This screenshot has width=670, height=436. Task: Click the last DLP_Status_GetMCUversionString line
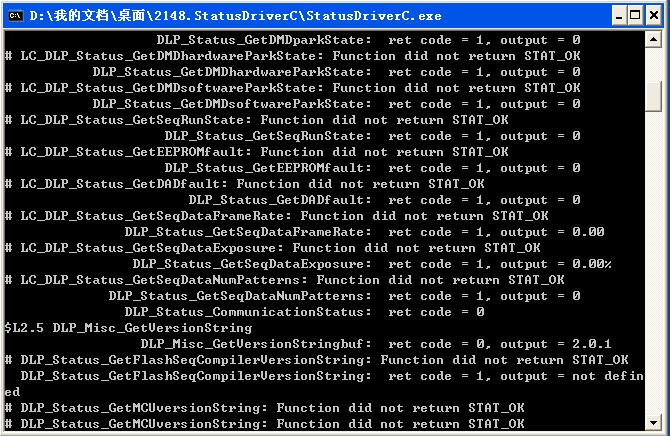[x=264, y=424]
